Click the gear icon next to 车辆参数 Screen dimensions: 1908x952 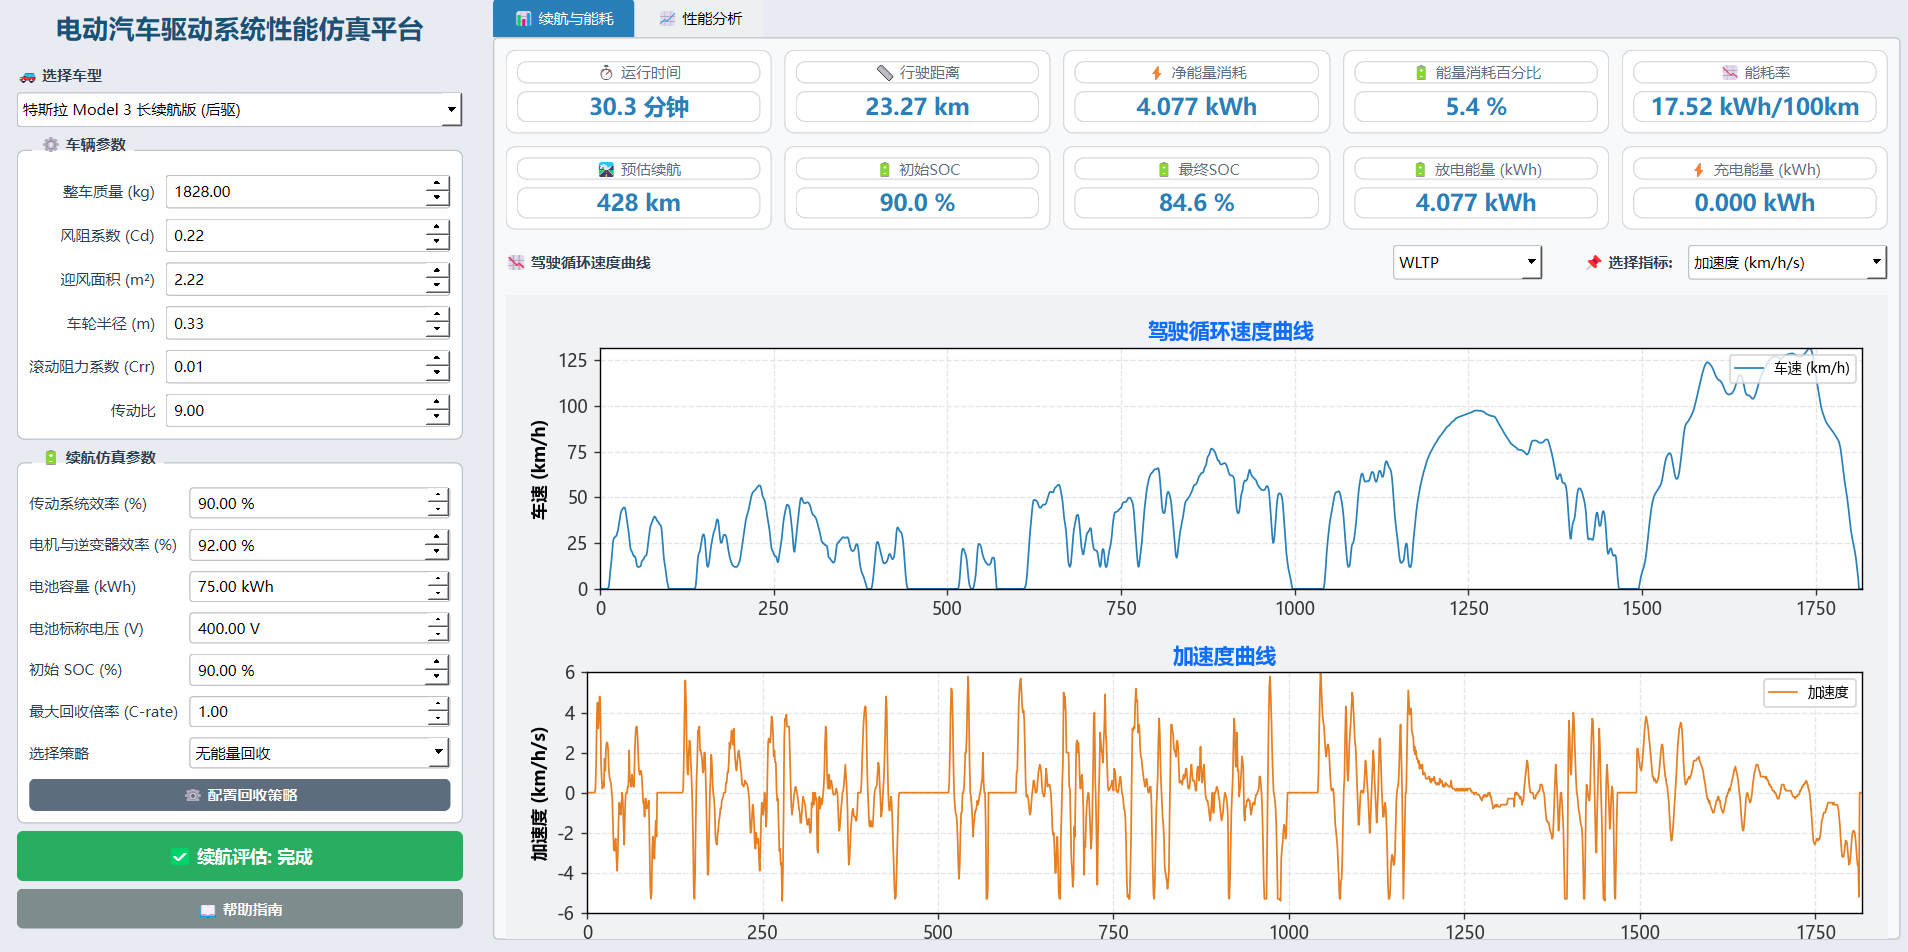pyautogui.click(x=51, y=145)
